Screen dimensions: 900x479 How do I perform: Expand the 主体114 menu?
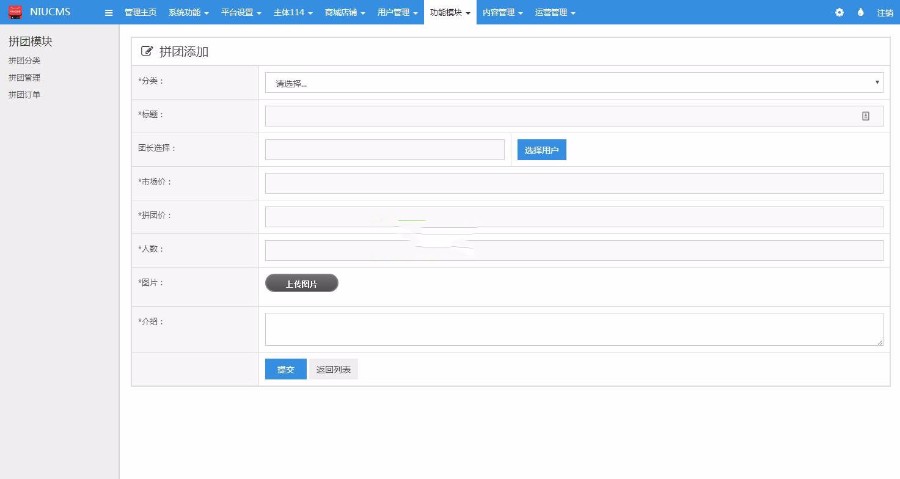click(293, 12)
